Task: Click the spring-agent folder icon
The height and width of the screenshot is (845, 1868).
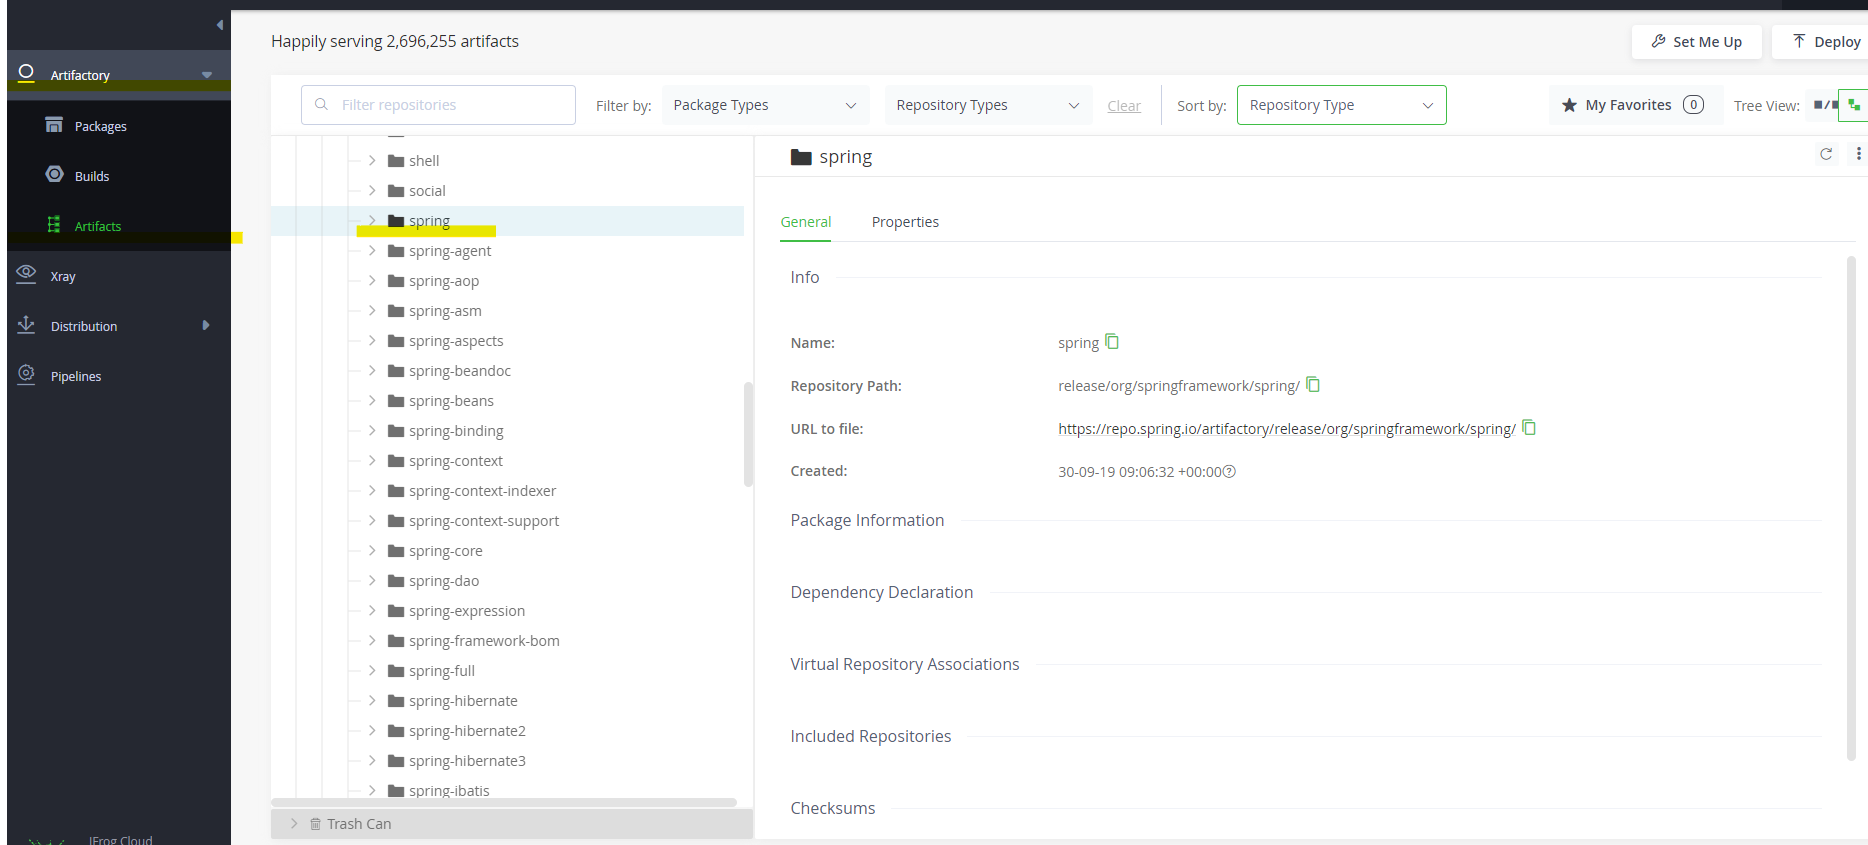Action: pos(396,251)
